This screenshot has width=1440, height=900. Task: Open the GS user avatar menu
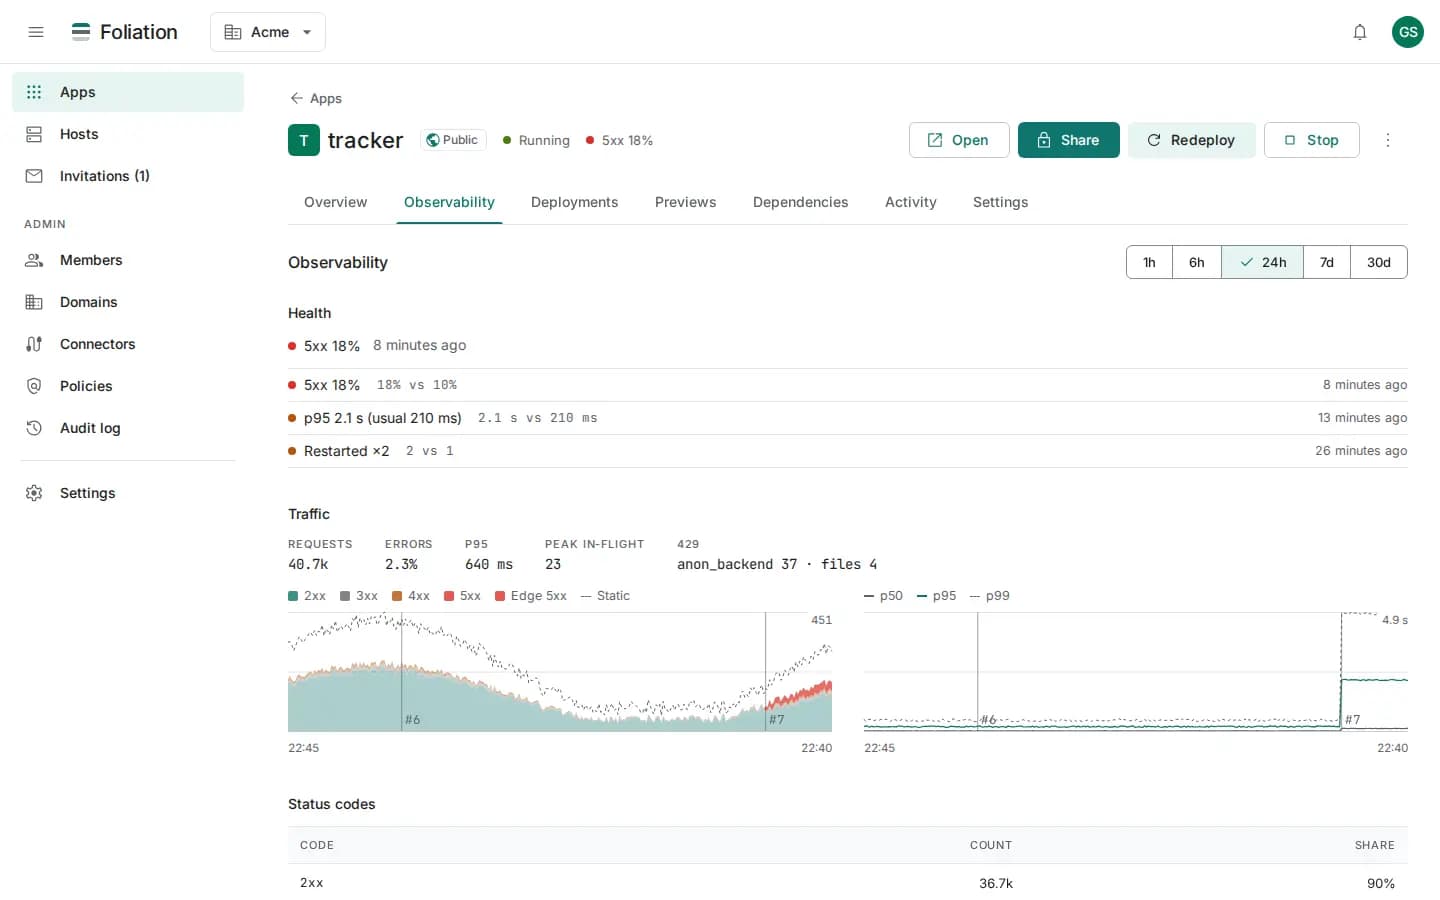click(1408, 32)
